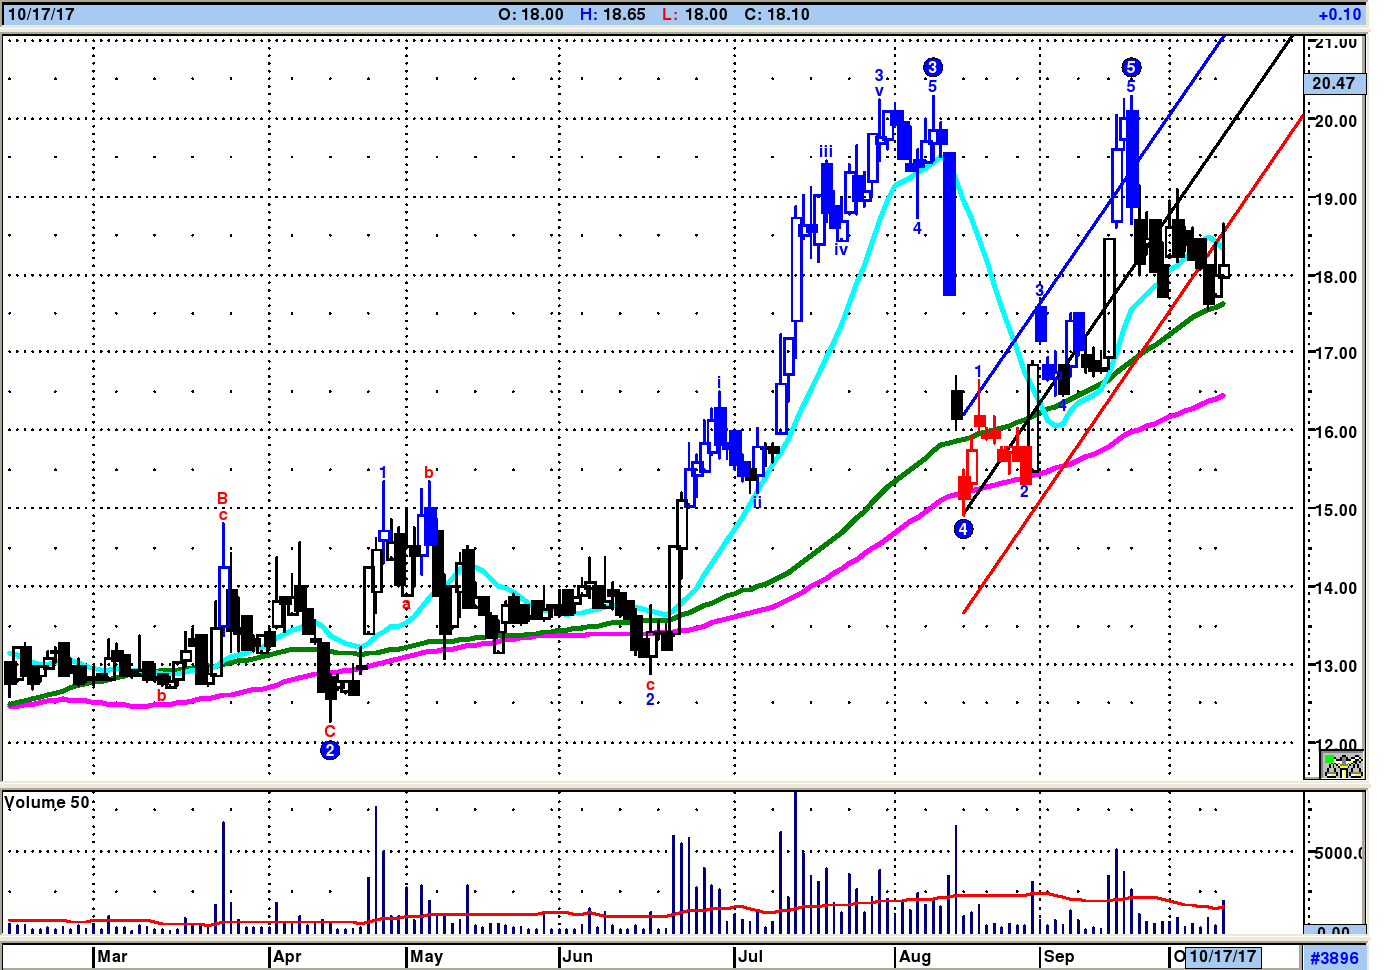The width and height of the screenshot is (1400, 970).
Task: Click the Aug label on time axis
Action: (914, 957)
